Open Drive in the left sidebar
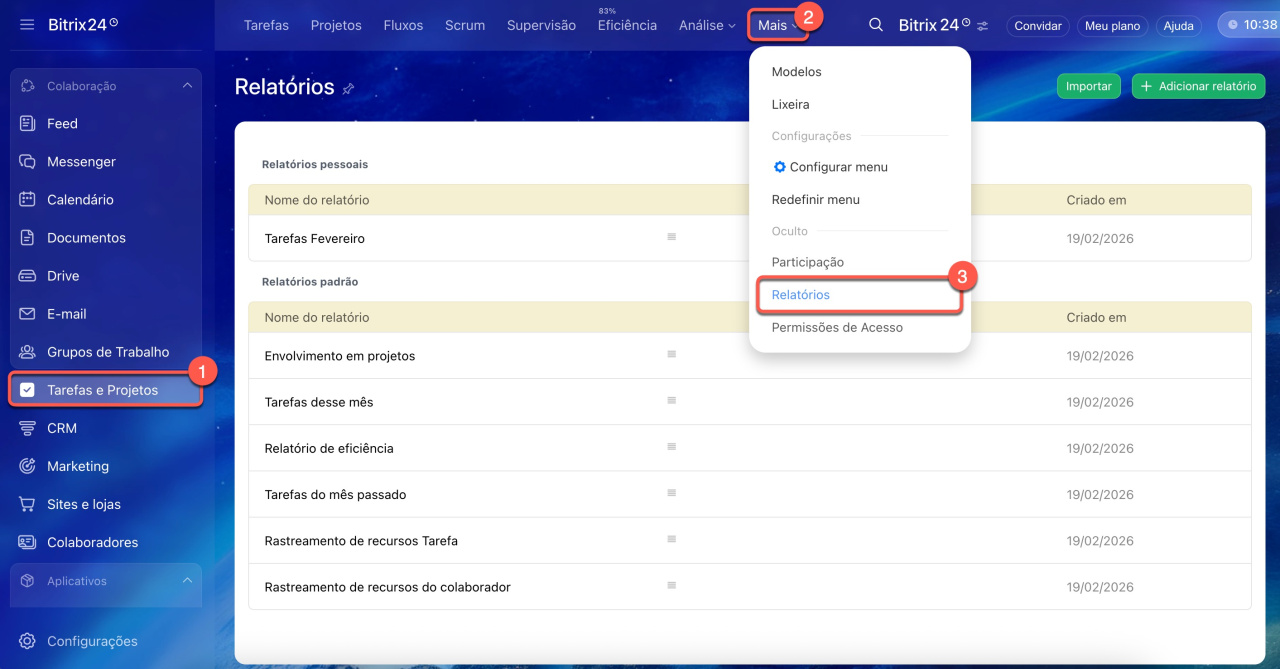 [x=63, y=276]
